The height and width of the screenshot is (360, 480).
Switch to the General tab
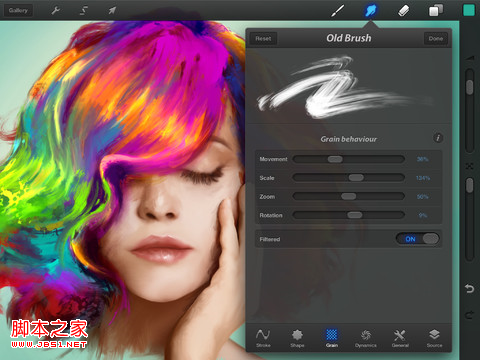400,338
